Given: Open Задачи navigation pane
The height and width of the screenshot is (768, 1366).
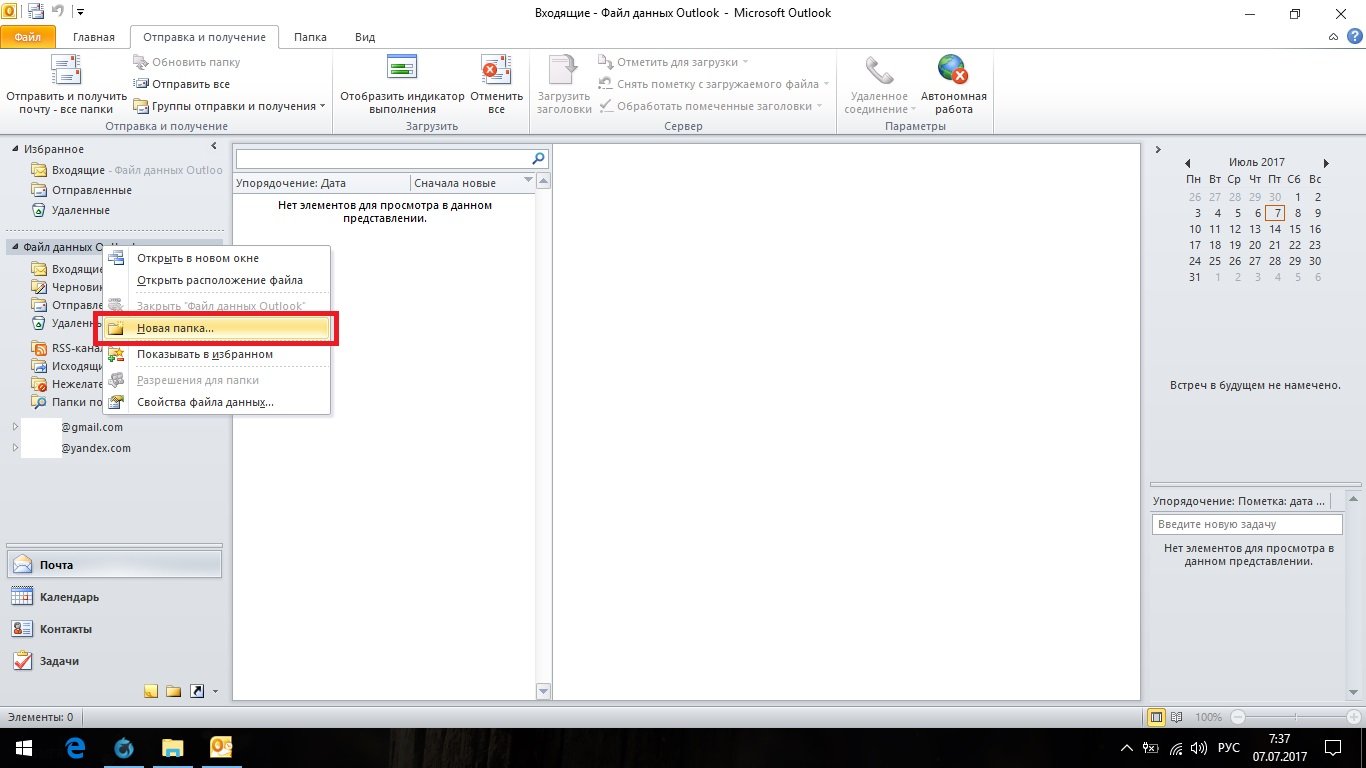Looking at the screenshot, I should pos(115,661).
